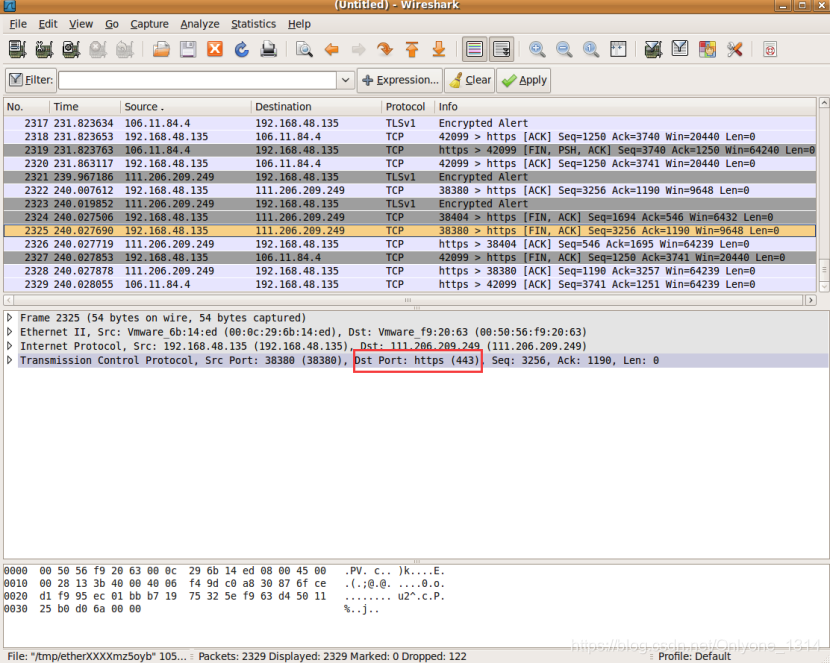830x664 pixels.
Task: Expand the Transmission Control Protocol row
Action: coord(10,361)
